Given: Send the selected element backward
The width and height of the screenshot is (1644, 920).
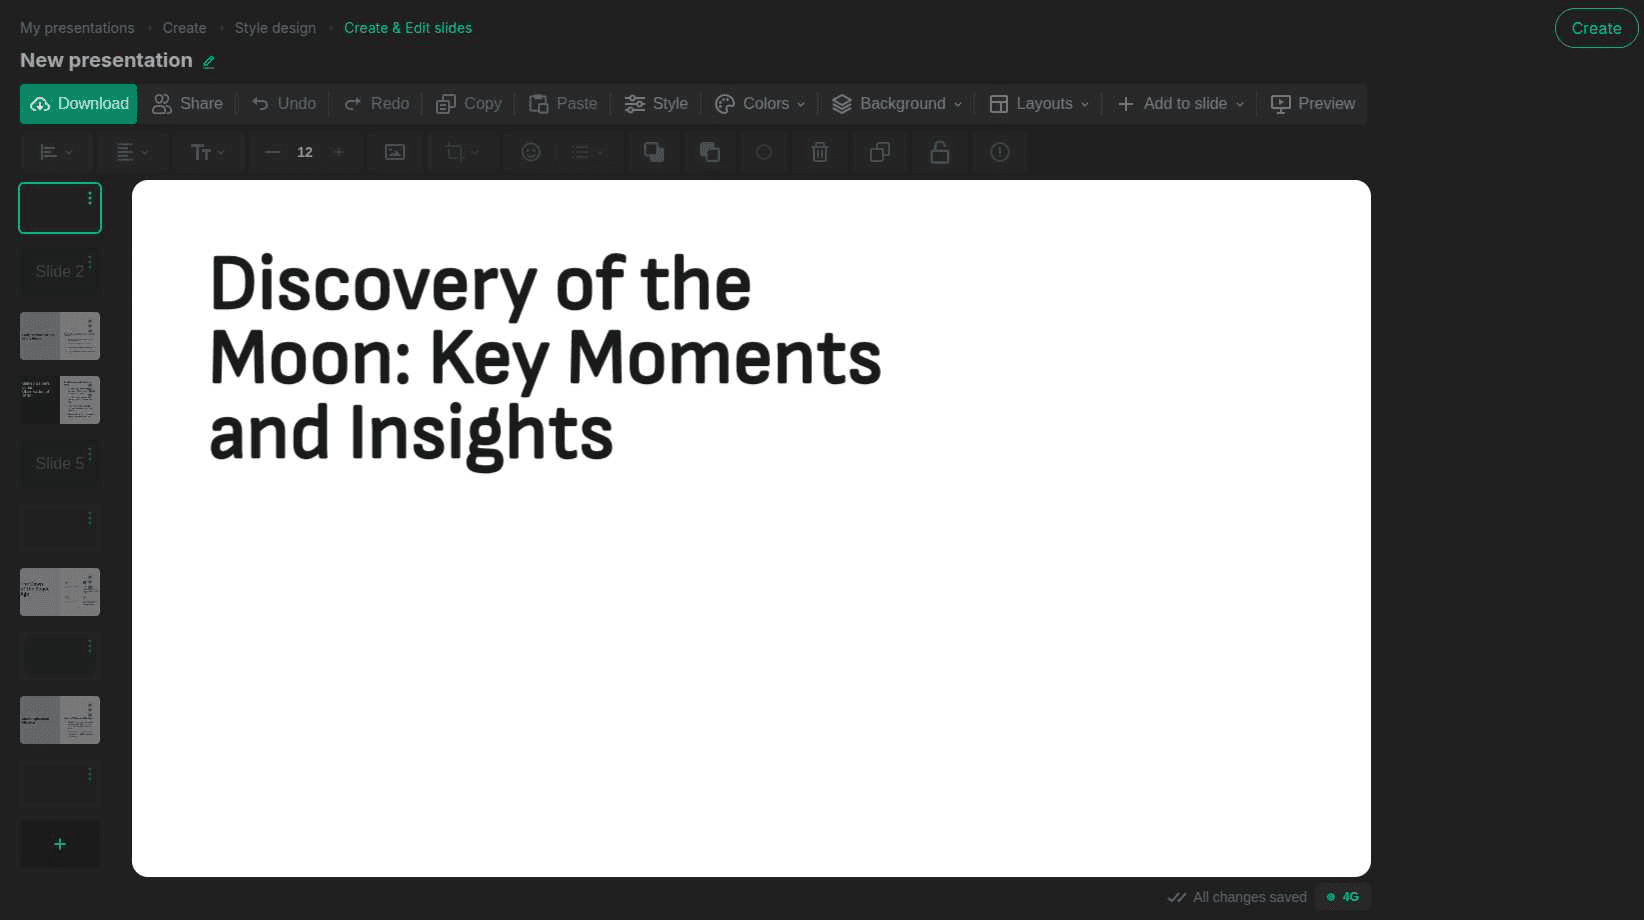Looking at the screenshot, I should click(x=710, y=152).
